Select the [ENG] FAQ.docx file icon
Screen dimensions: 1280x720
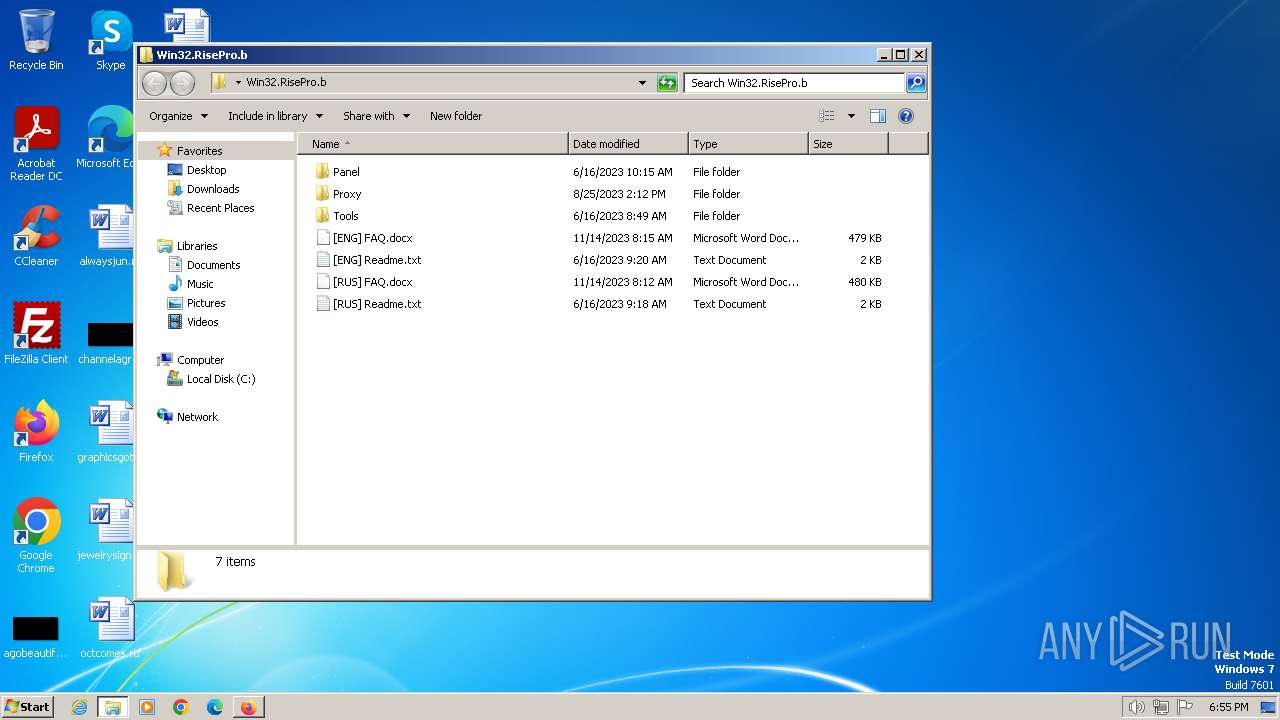point(322,238)
